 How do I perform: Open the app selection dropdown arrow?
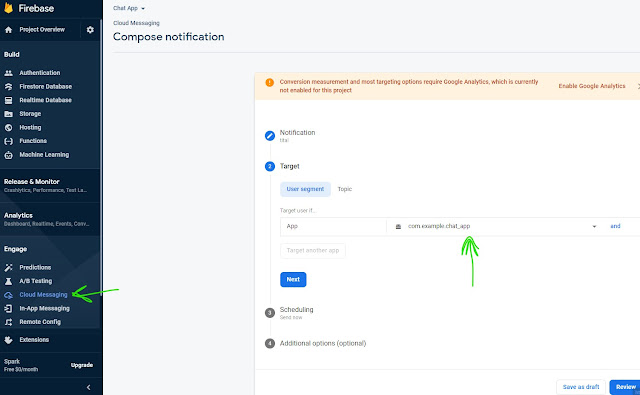[x=594, y=226]
